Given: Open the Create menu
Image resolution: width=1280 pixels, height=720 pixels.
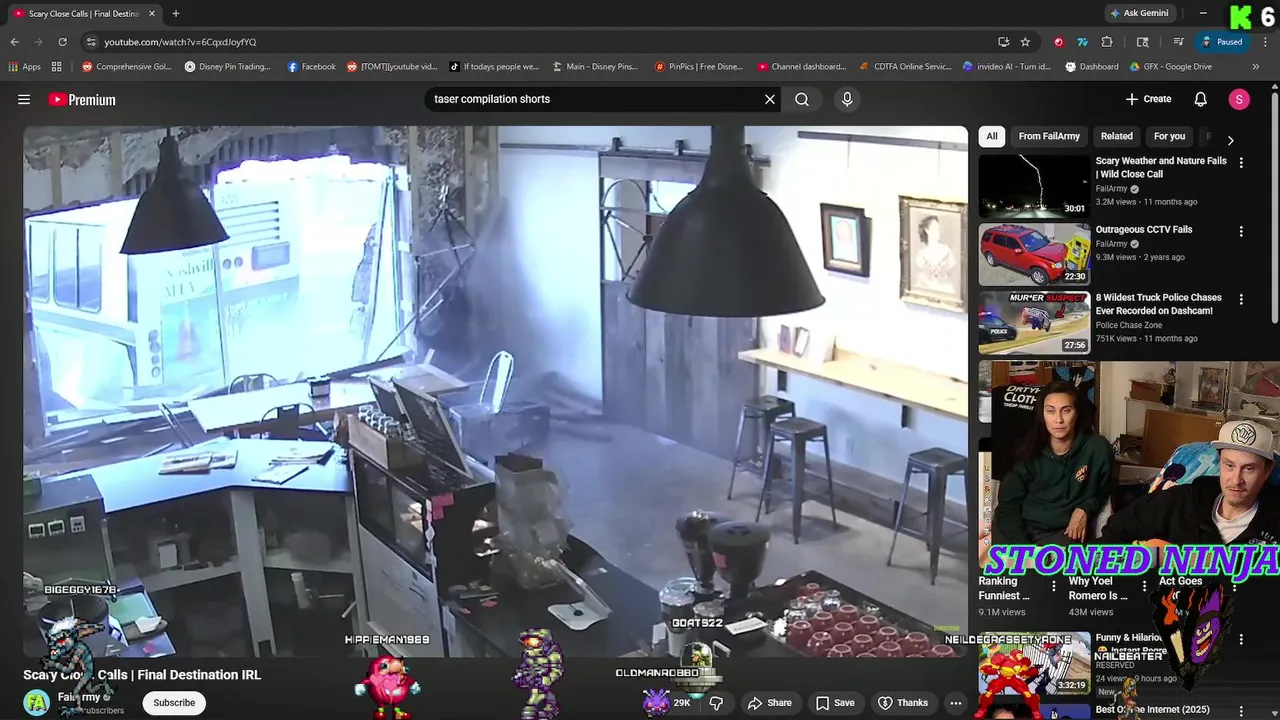Looking at the screenshot, I should 1148,99.
